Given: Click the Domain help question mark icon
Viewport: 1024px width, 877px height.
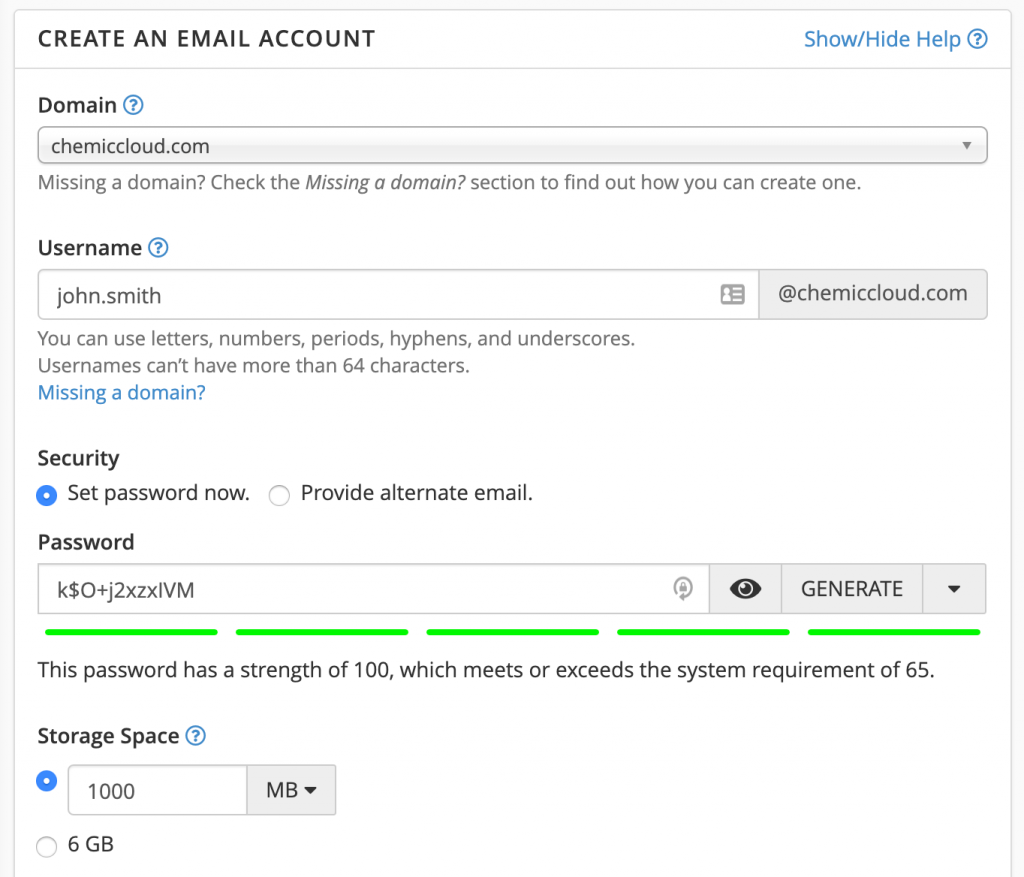Looking at the screenshot, I should [133, 105].
